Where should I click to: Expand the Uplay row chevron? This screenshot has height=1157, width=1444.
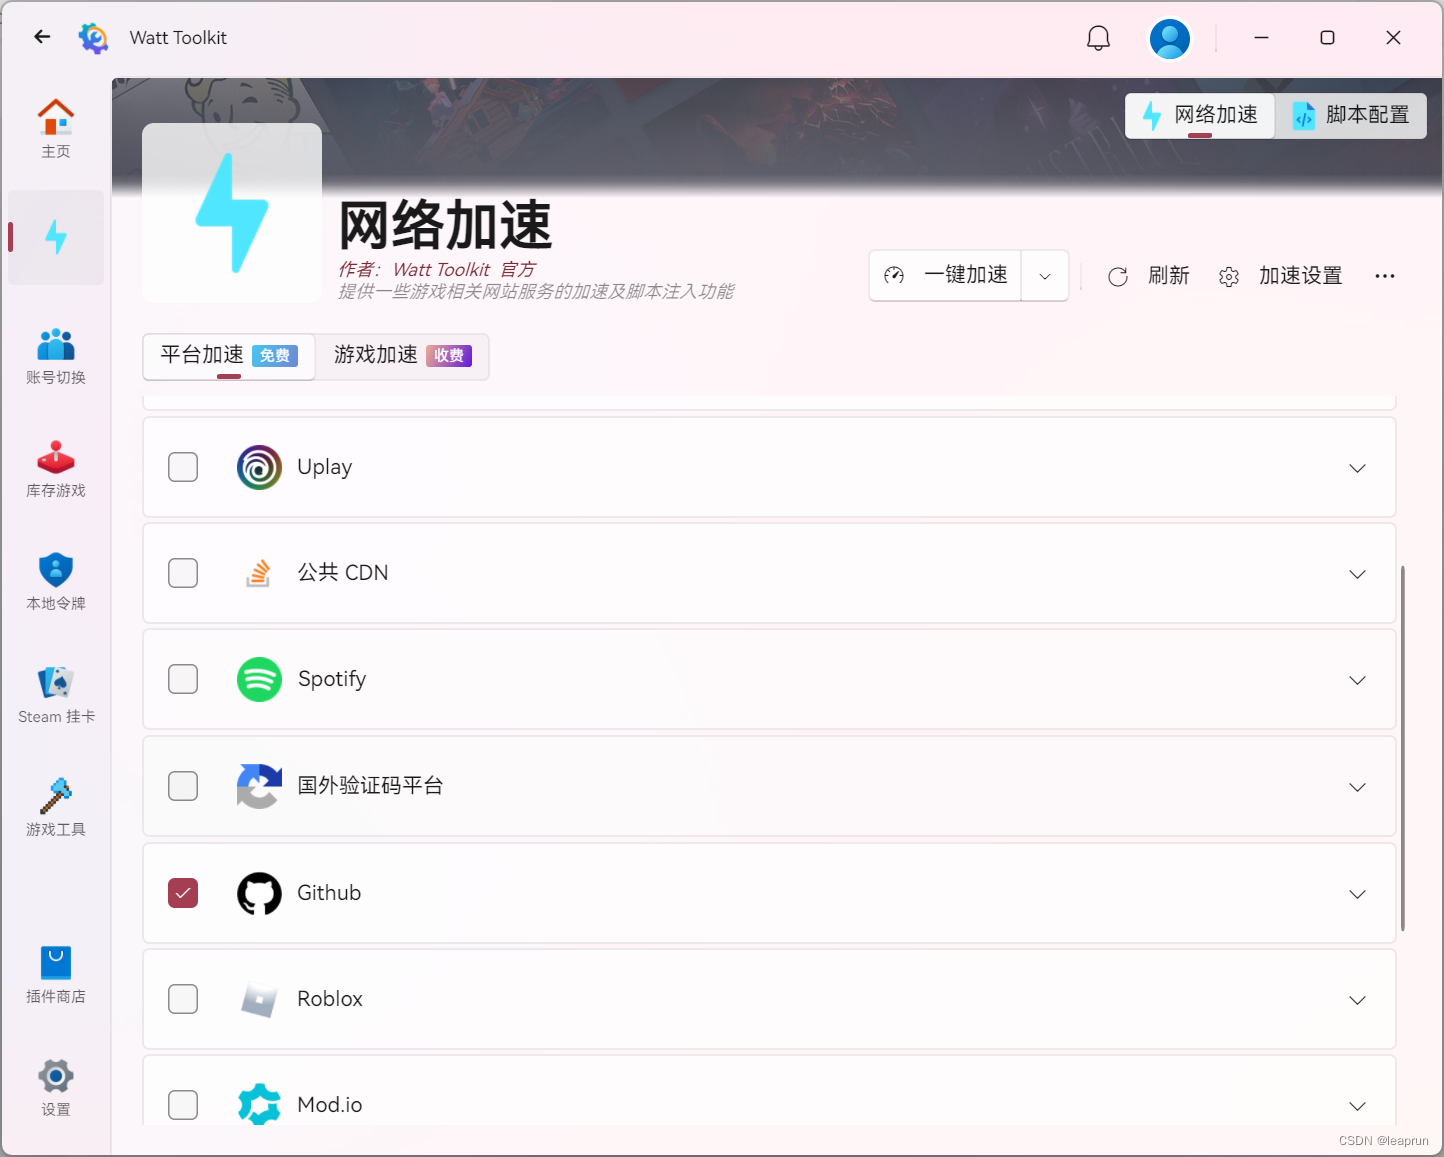pyautogui.click(x=1357, y=468)
